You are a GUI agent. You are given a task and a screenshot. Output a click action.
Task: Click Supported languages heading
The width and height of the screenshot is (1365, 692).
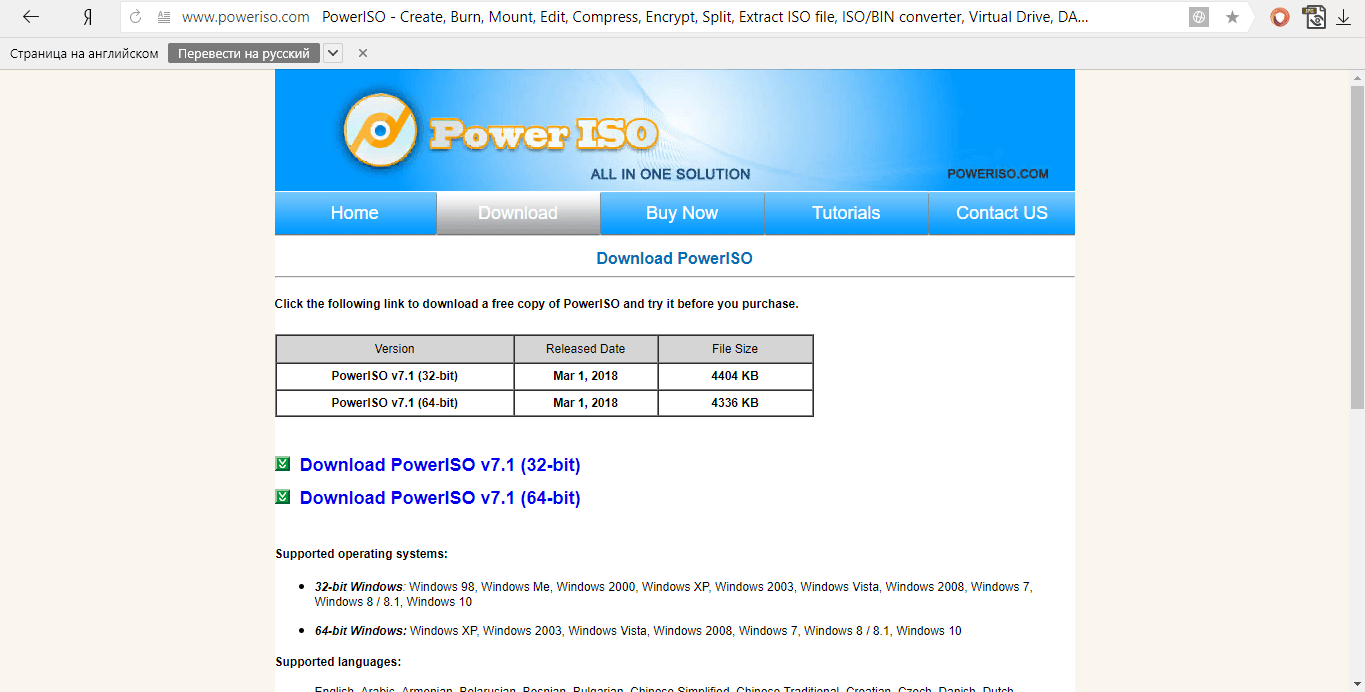coord(338,662)
